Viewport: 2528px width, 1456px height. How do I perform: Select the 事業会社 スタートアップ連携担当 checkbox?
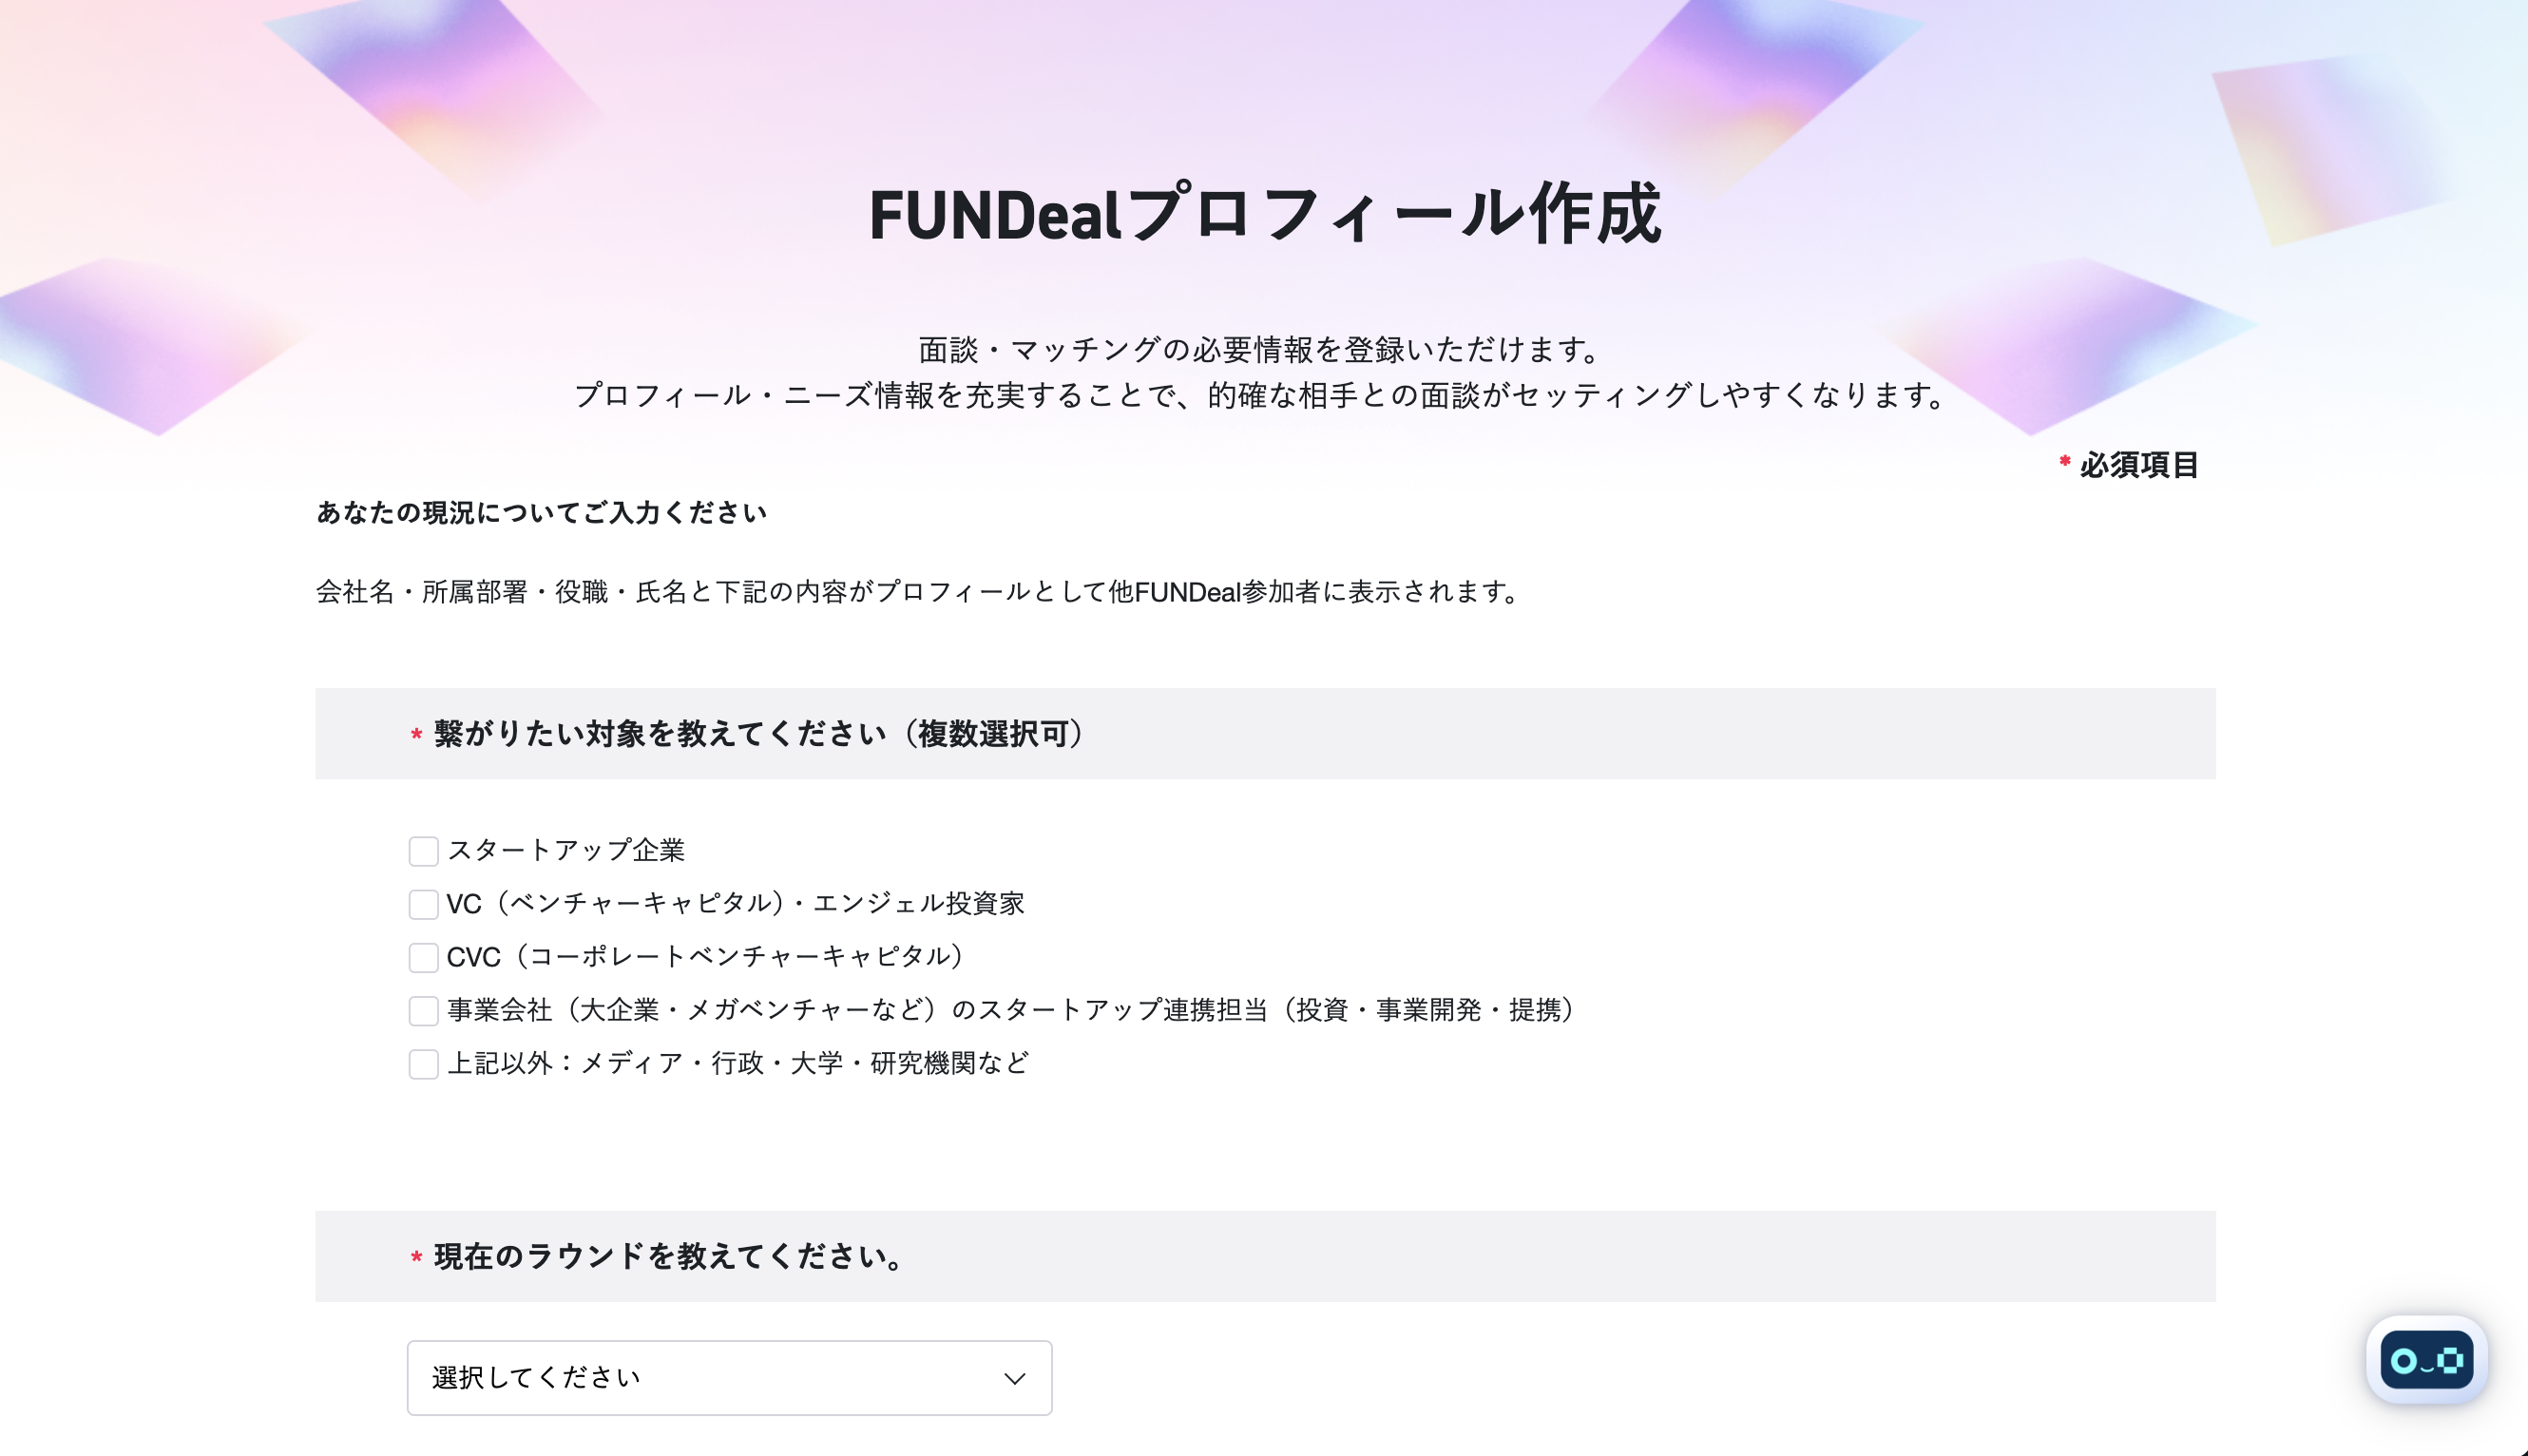pyautogui.click(x=423, y=1010)
